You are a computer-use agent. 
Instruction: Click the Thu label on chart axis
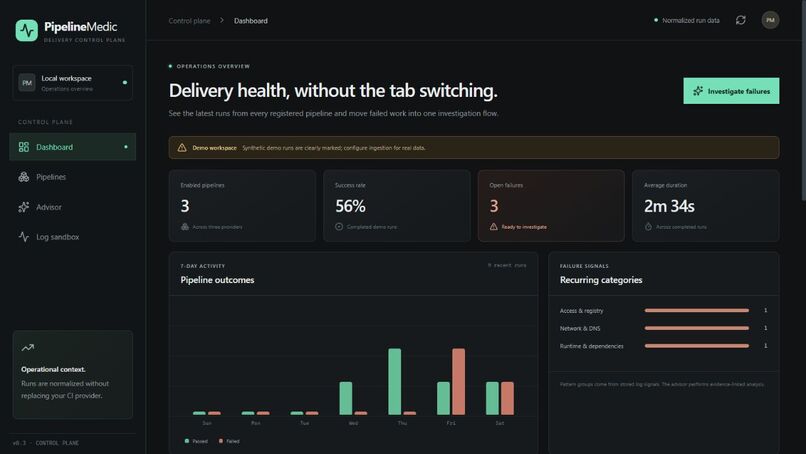click(x=402, y=423)
